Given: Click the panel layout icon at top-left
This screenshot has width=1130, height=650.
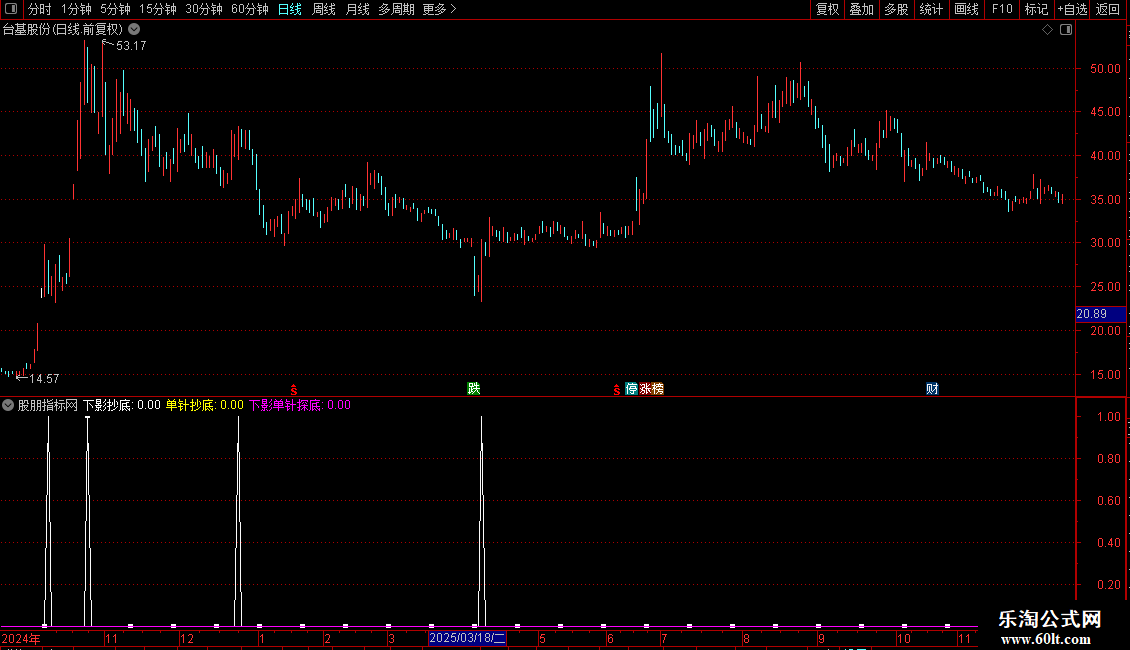Looking at the screenshot, I should click(11, 9).
